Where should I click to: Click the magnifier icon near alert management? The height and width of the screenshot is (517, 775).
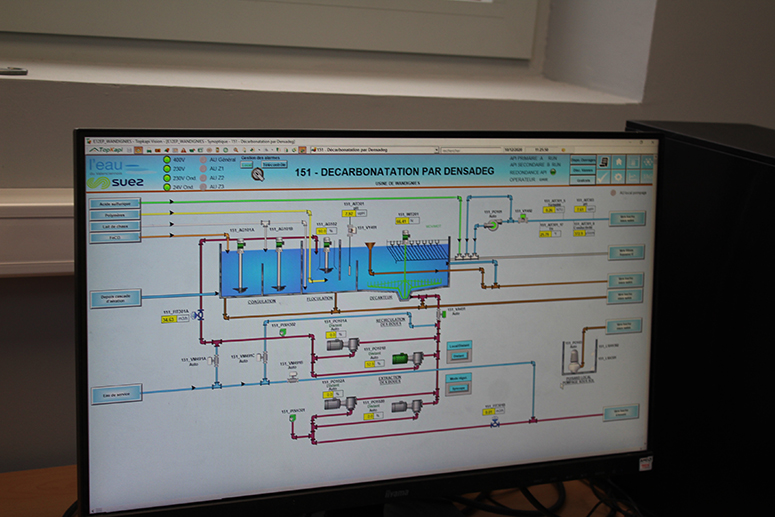click(258, 174)
